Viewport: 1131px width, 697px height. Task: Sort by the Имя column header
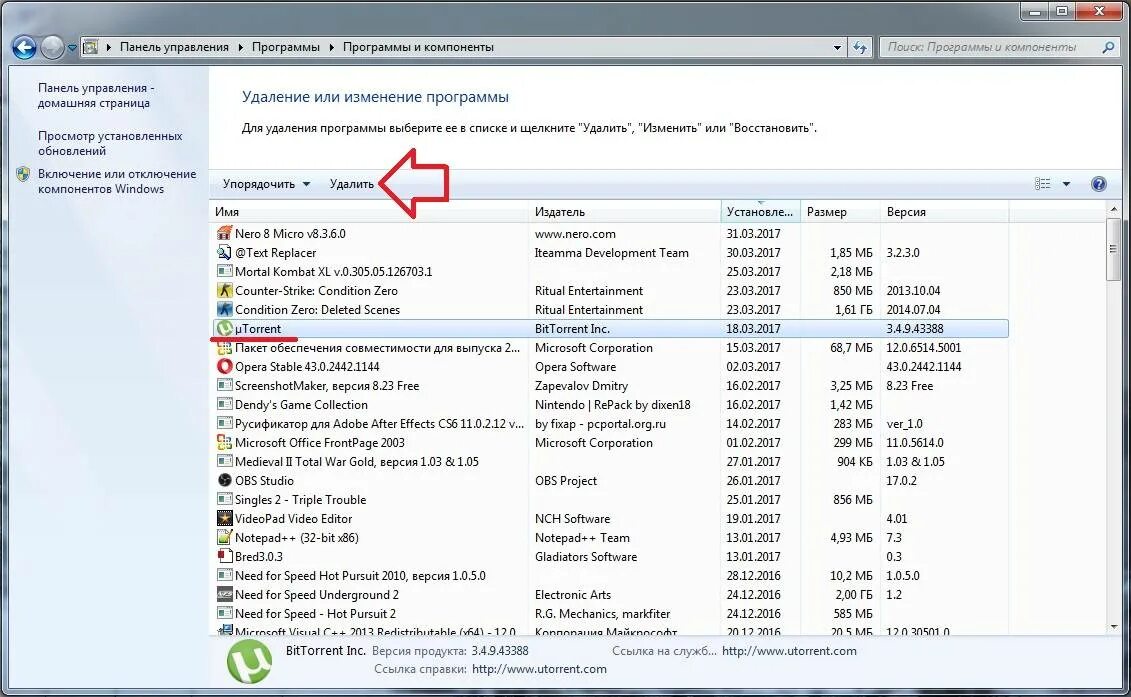pyautogui.click(x=369, y=212)
